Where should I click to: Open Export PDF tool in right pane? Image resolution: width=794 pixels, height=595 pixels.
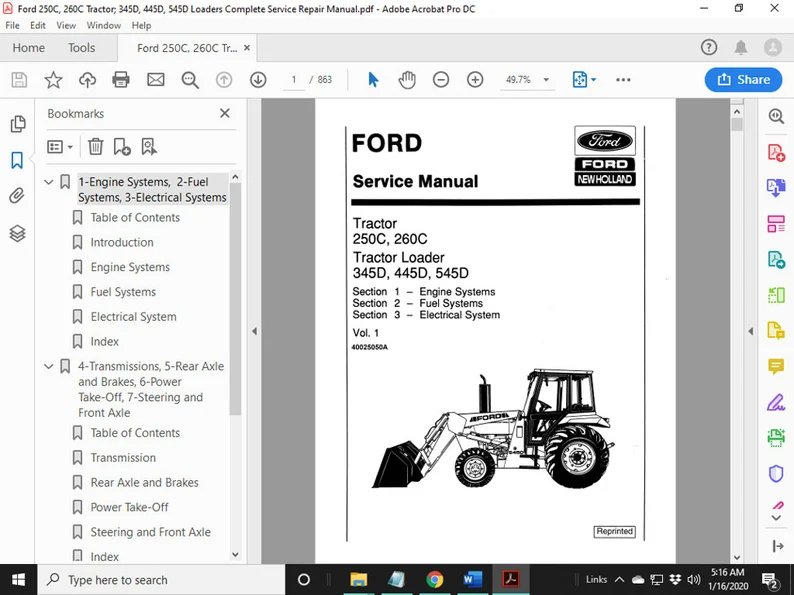pos(776,188)
